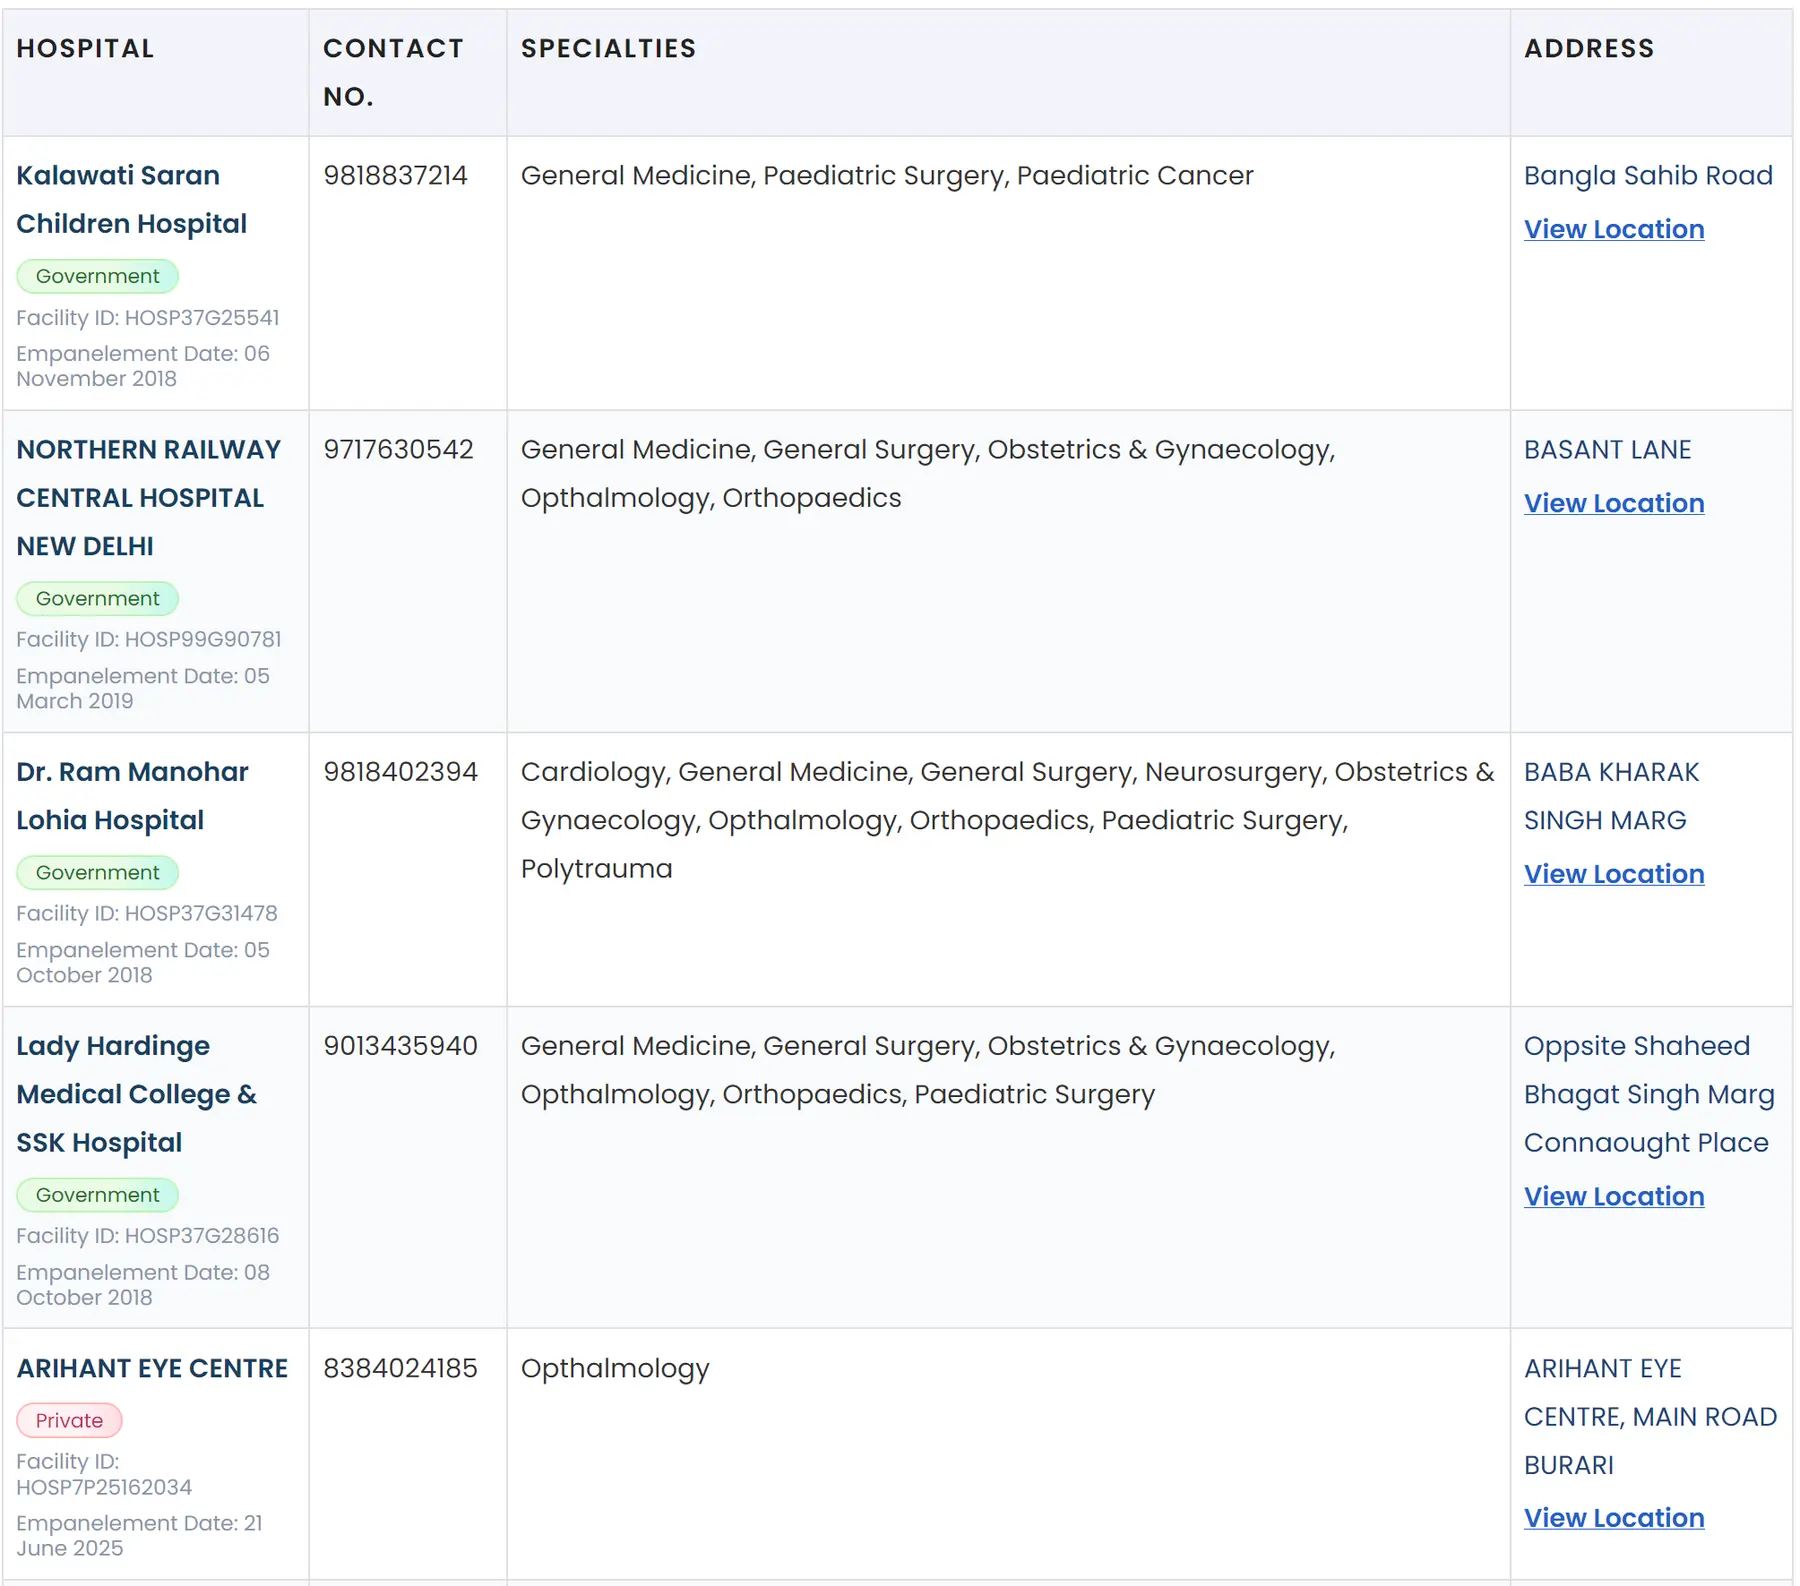
Task: Open Lady Hardinge Medical College & SSK Hospital
Action: coord(136,1094)
